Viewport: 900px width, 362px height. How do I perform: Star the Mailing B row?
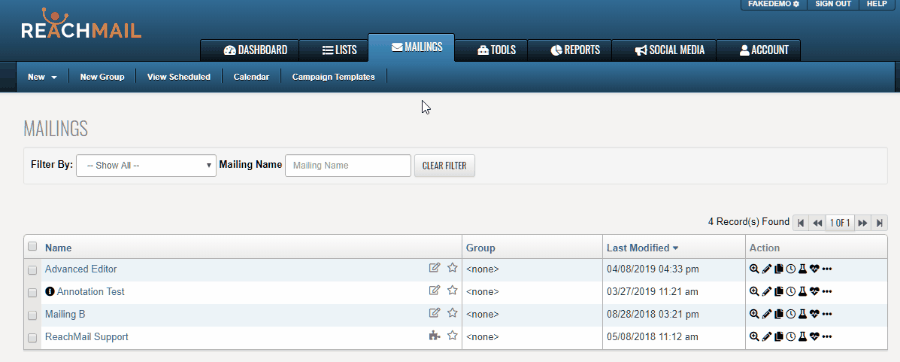(452, 313)
